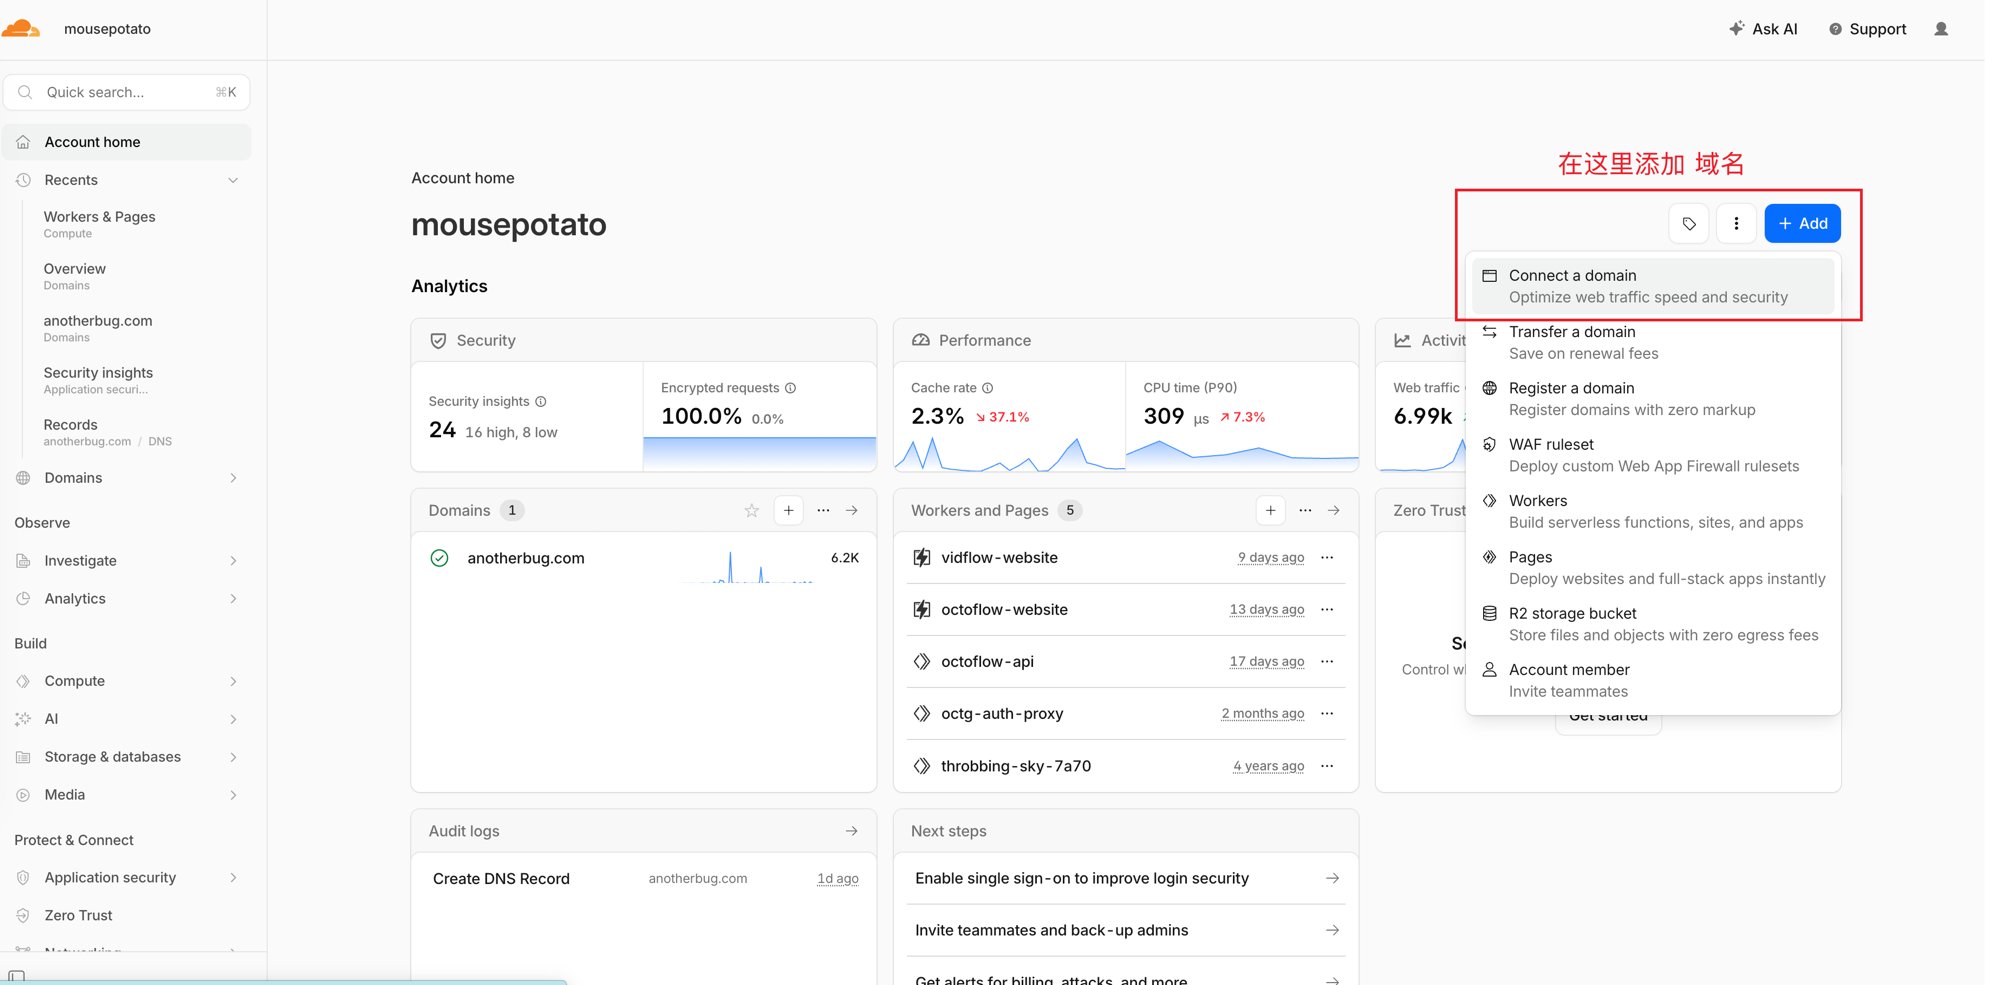Click plus icon in Workers and Pages card

tap(1270, 510)
